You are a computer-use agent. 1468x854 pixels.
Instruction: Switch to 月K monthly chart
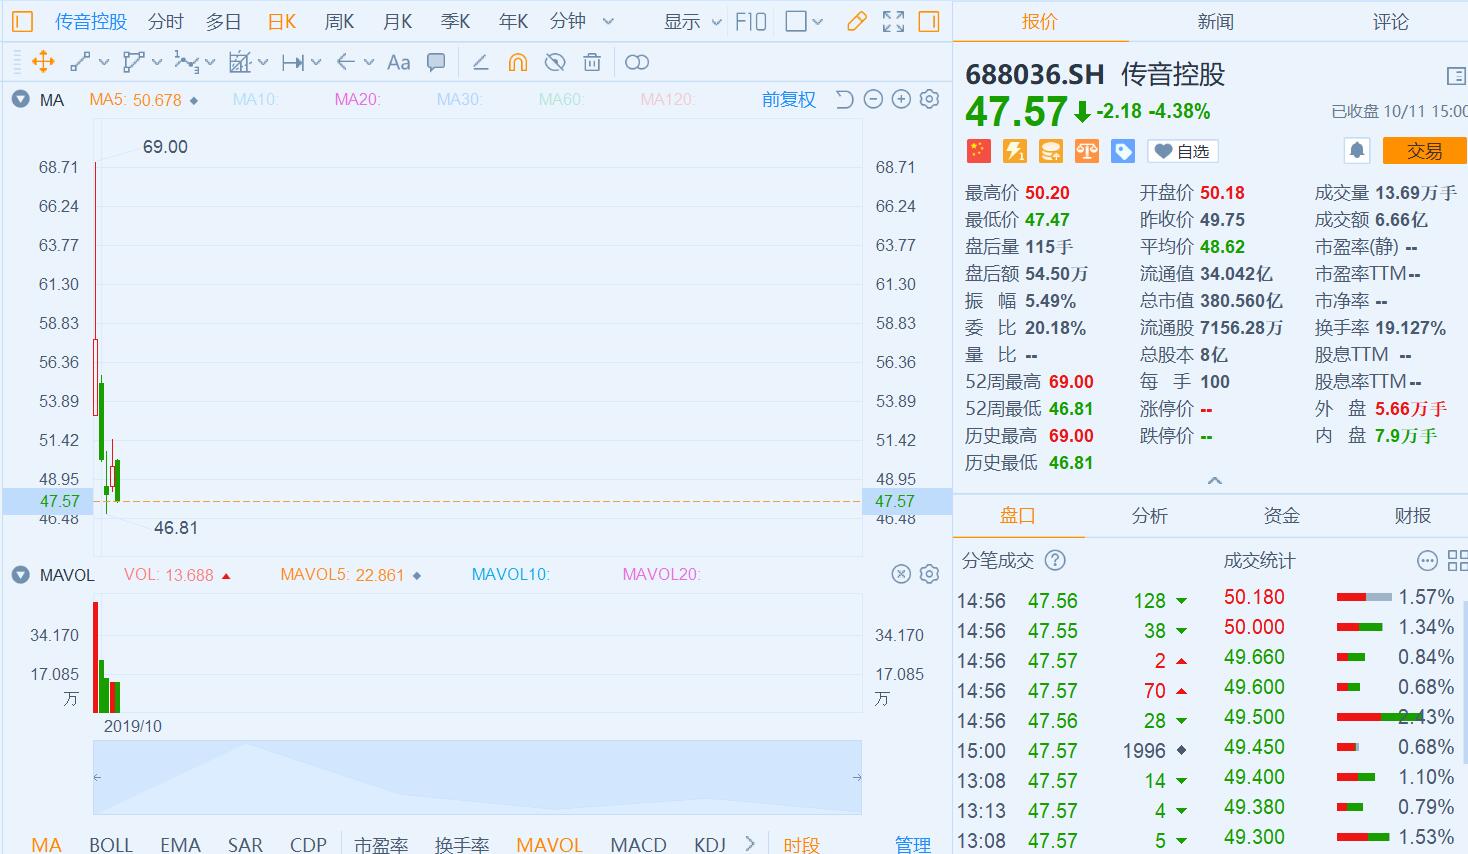(398, 21)
